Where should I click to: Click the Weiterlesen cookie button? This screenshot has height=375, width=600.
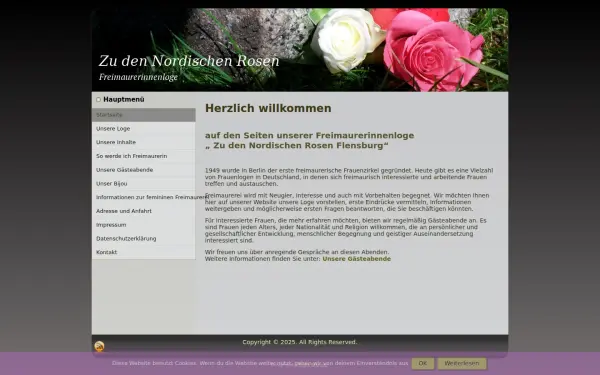point(462,364)
